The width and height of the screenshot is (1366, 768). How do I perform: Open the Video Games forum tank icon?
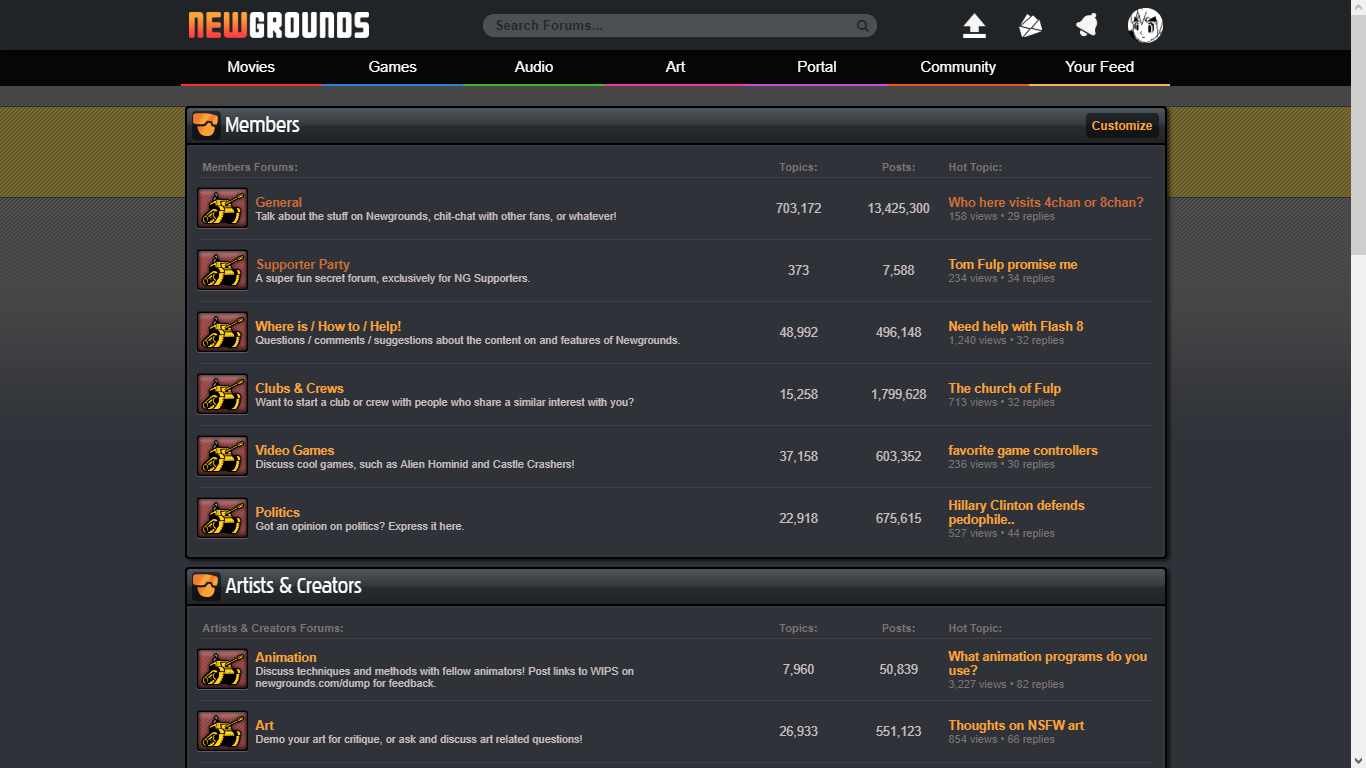coord(222,456)
